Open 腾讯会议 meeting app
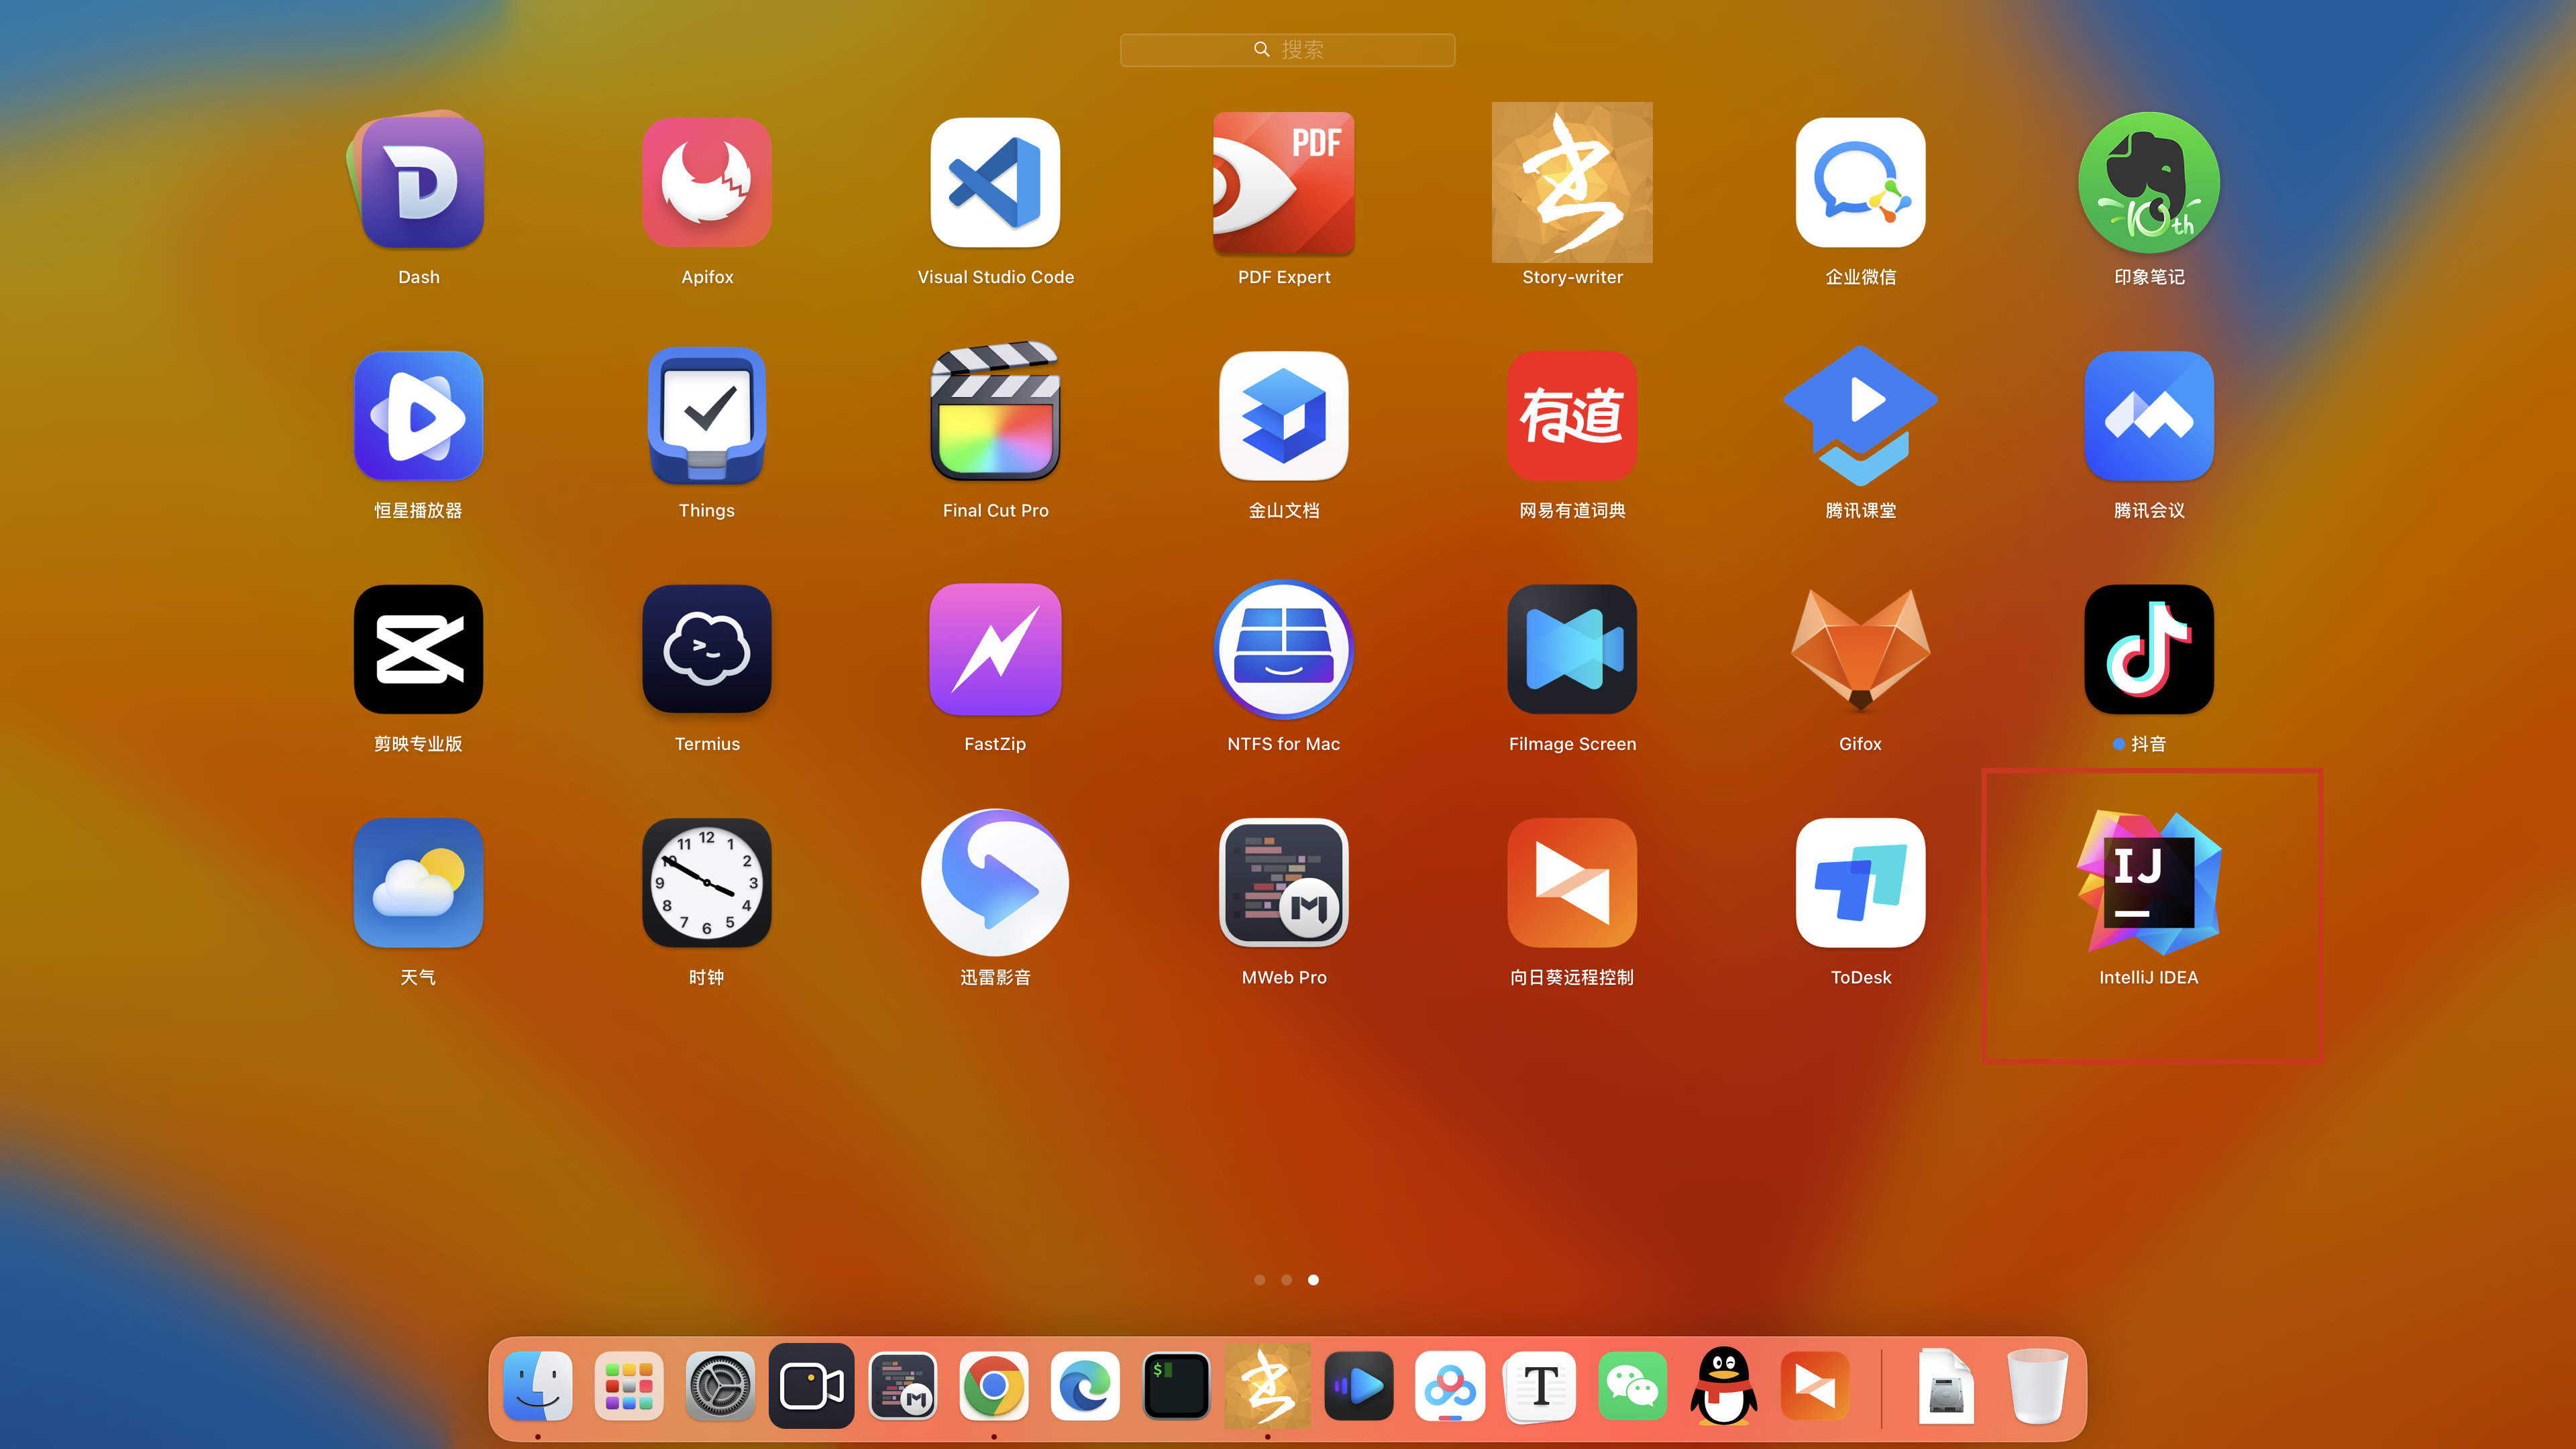The width and height of the screenshot is (2576, 1449). (2149, 416)
